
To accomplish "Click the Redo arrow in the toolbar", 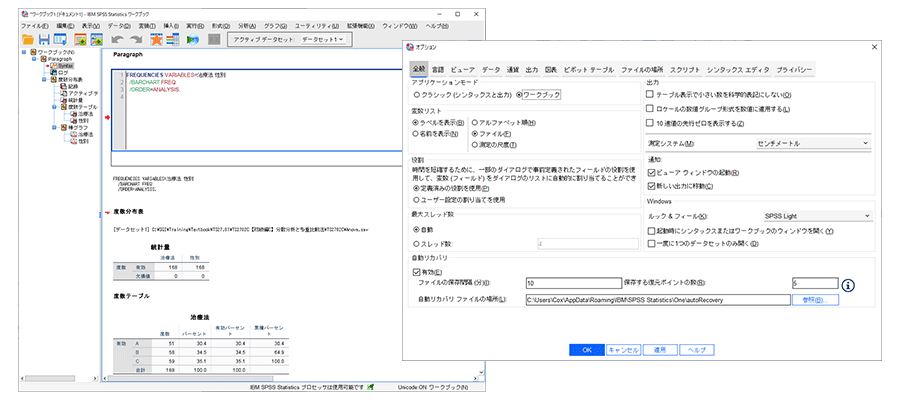I will 136,40.
